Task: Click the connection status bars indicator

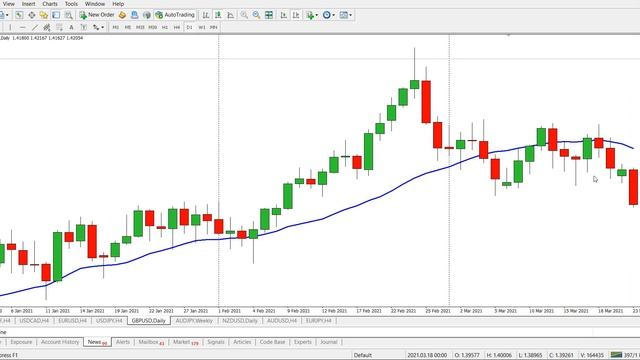Action: 616,355
